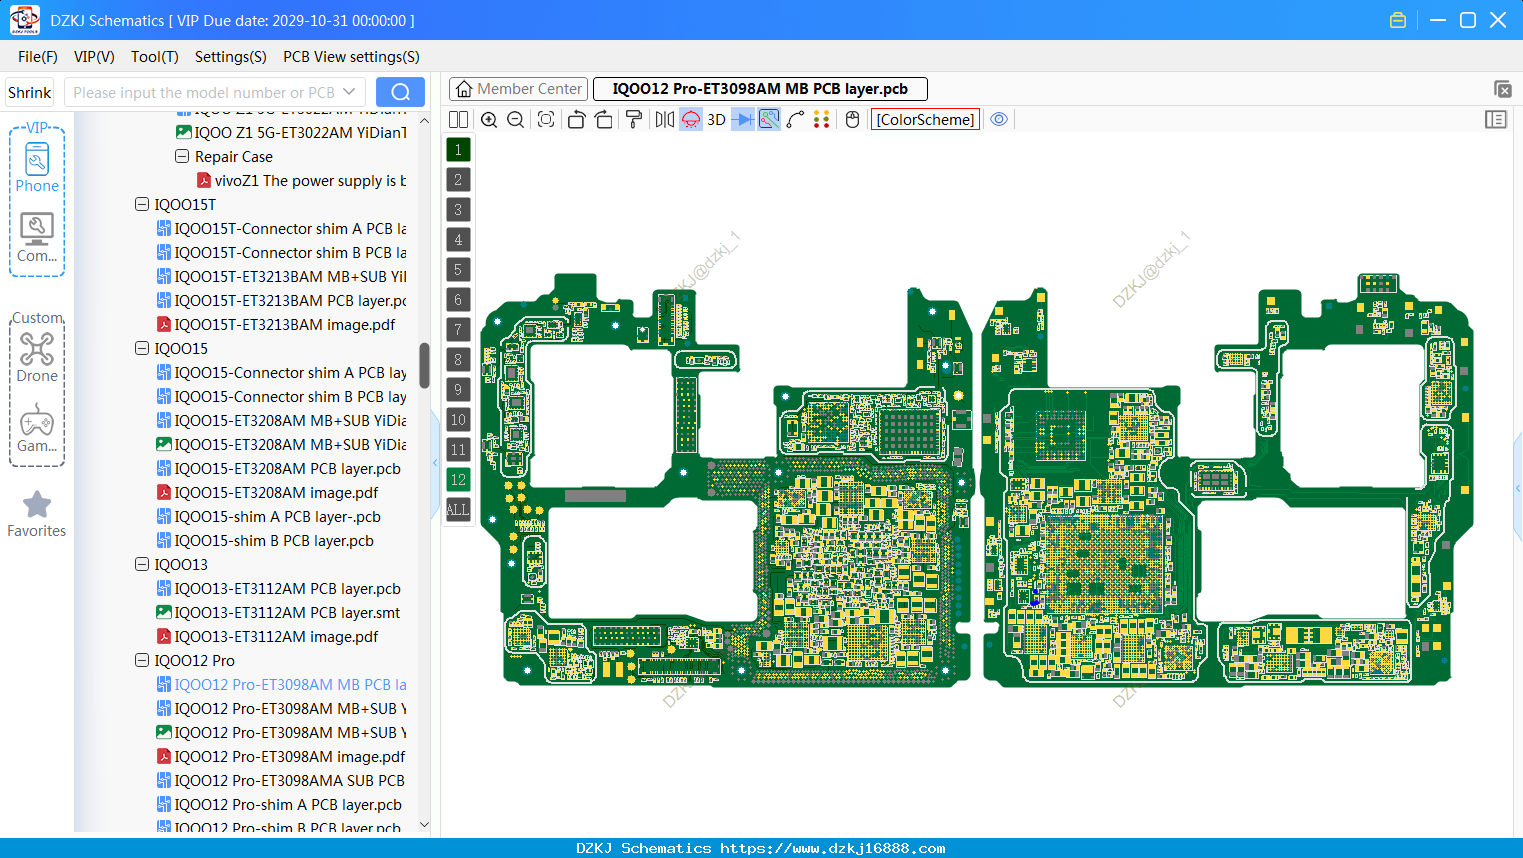The height and width of the screenshot is (858, 1523).
Task: Mirror the PCB view horizontally
Action: coord(665,119)
